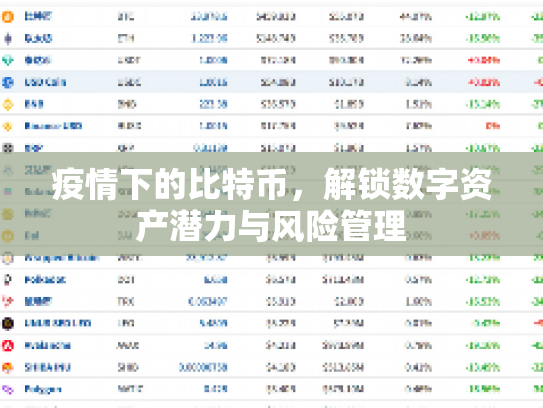Open the Binance USD name link
The width and height of the screenshot is (543, 408).
click(53, 126)
